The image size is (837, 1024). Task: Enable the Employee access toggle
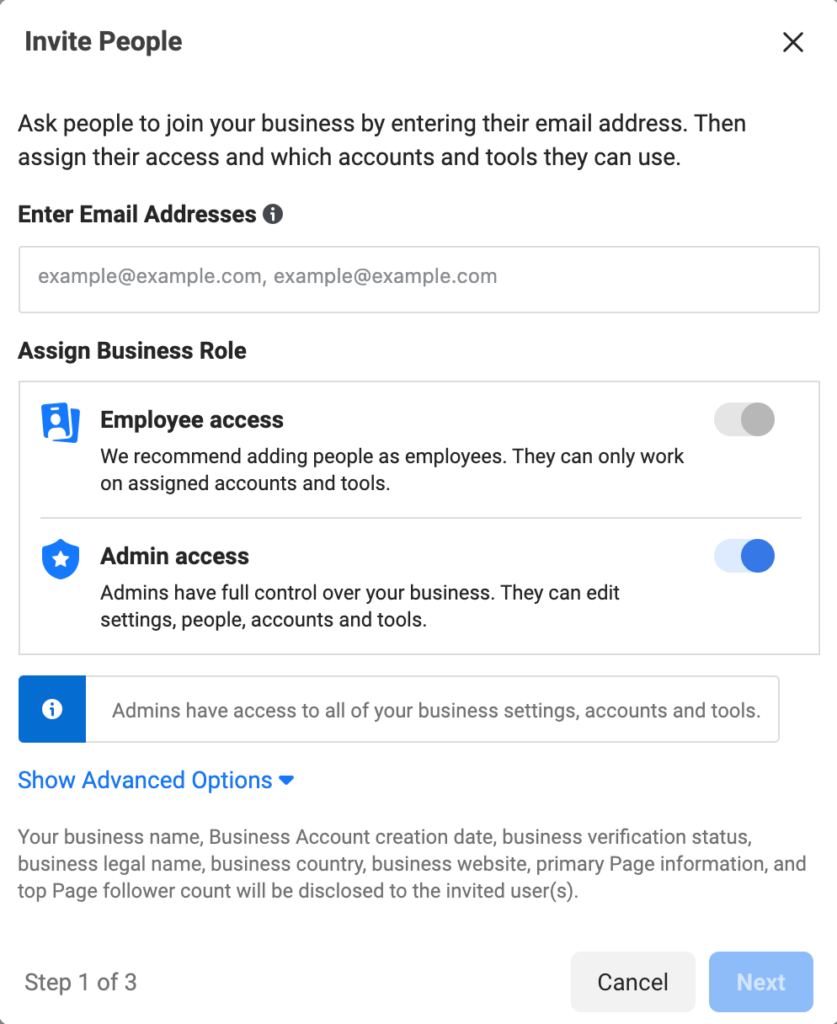[x=744, y=419]
